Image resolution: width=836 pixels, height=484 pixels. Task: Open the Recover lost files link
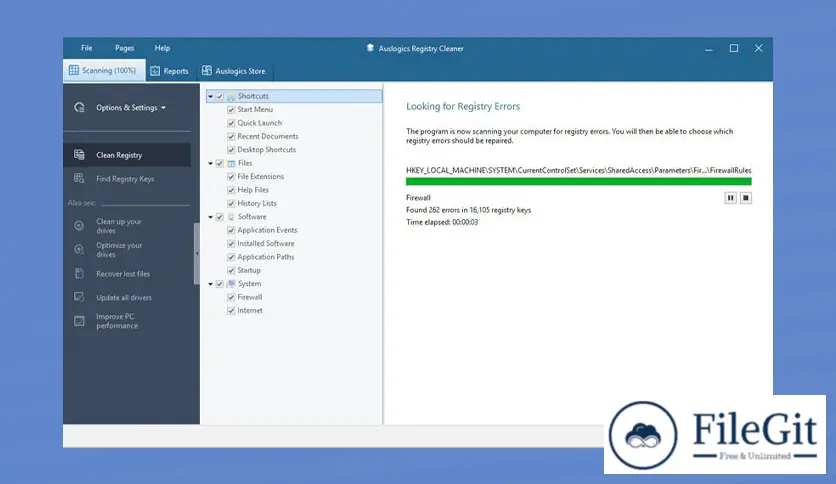point(123,273)
